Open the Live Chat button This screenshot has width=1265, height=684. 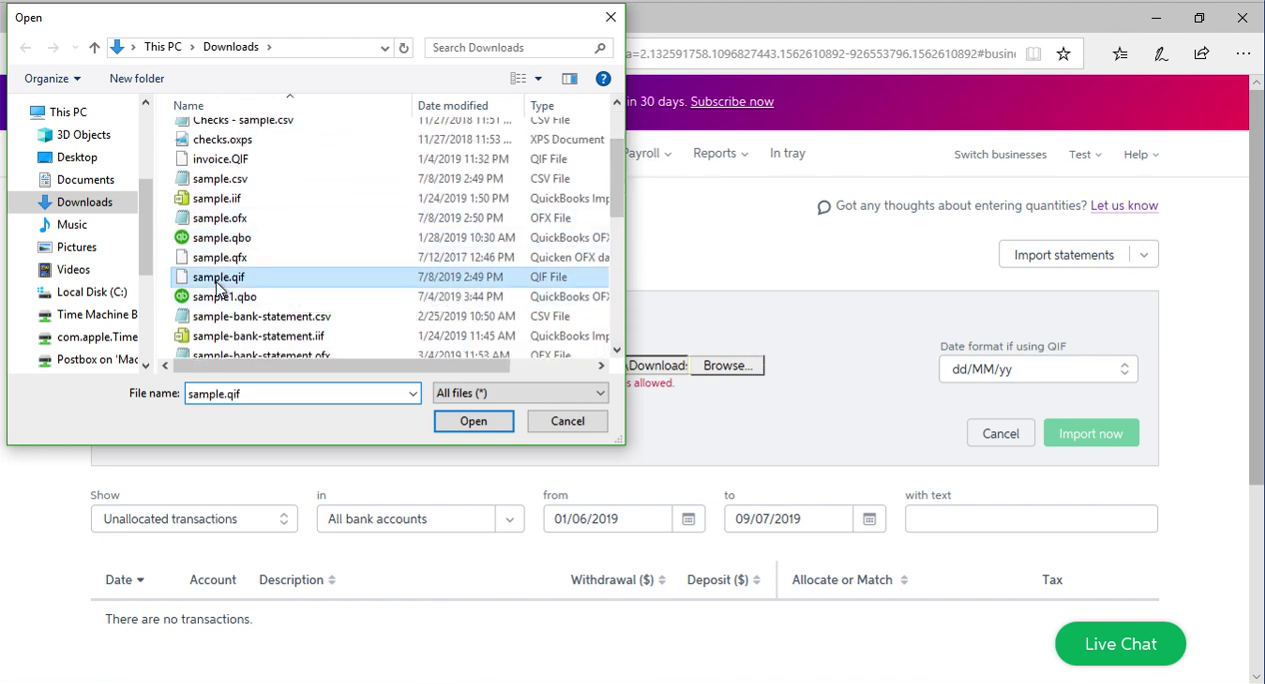pos(1120,645)
